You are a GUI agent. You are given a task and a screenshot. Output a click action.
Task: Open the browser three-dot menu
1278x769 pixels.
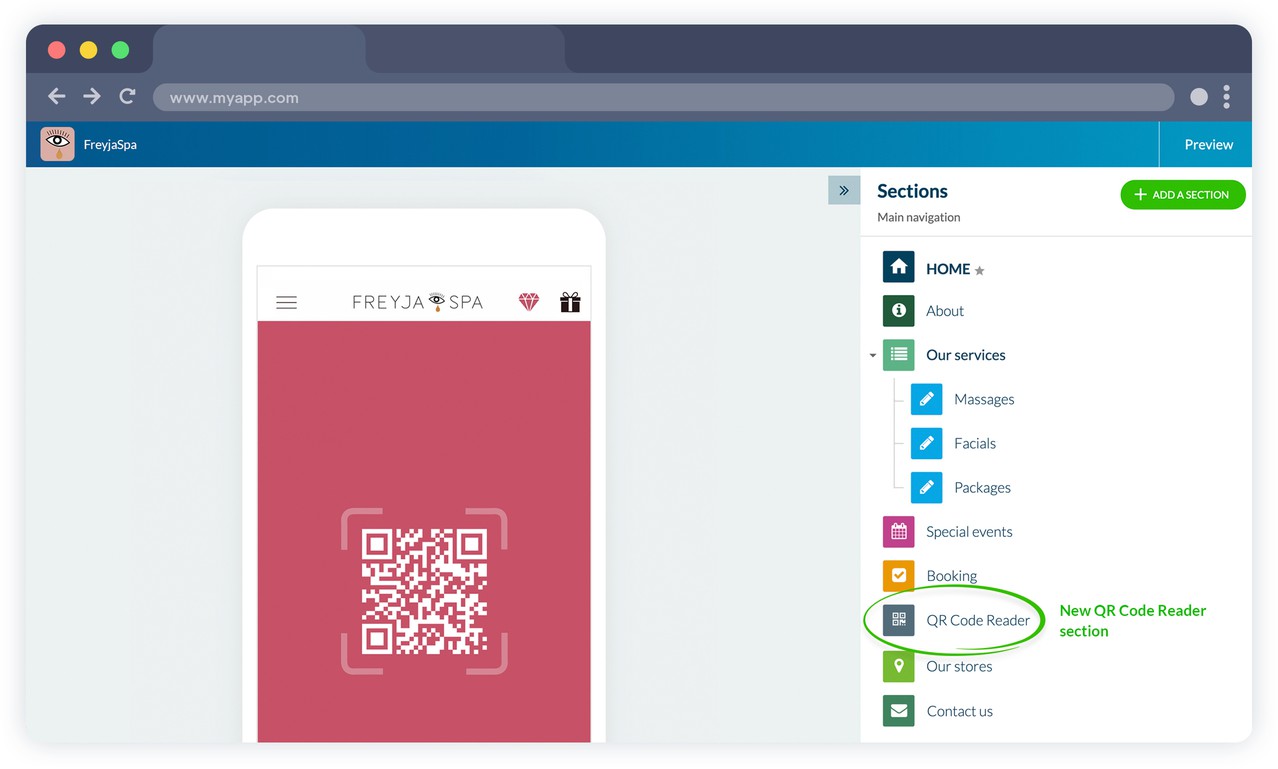[x=1226, y=97]
